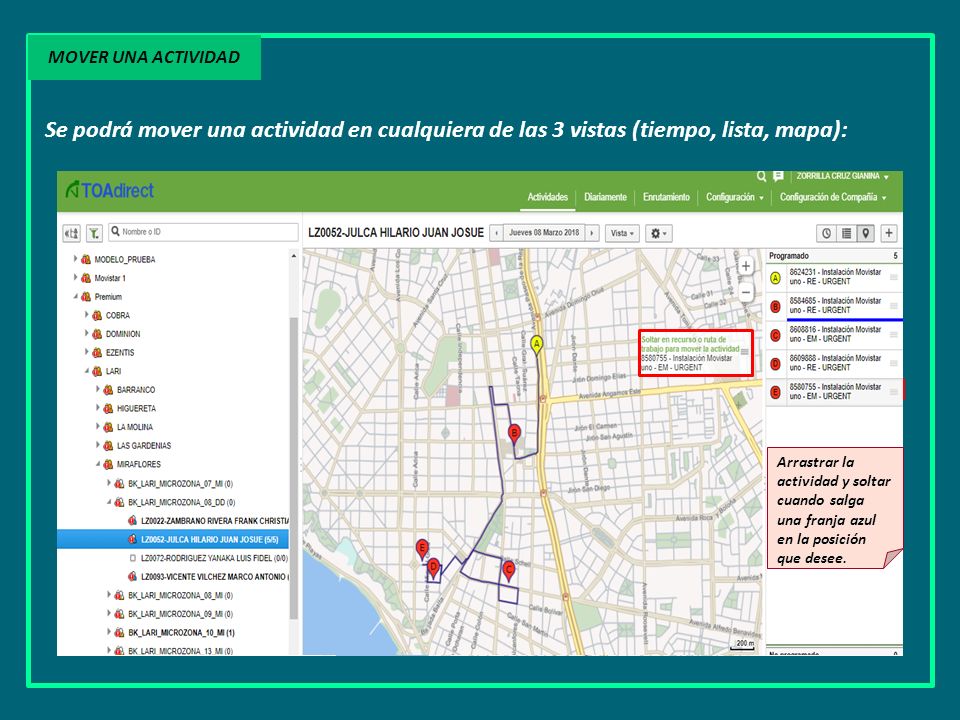Select LZ0093-VICENTE VILCHEZ MARCO ANTONIO resource
960x720 pixels.
[x=214, y=577]
